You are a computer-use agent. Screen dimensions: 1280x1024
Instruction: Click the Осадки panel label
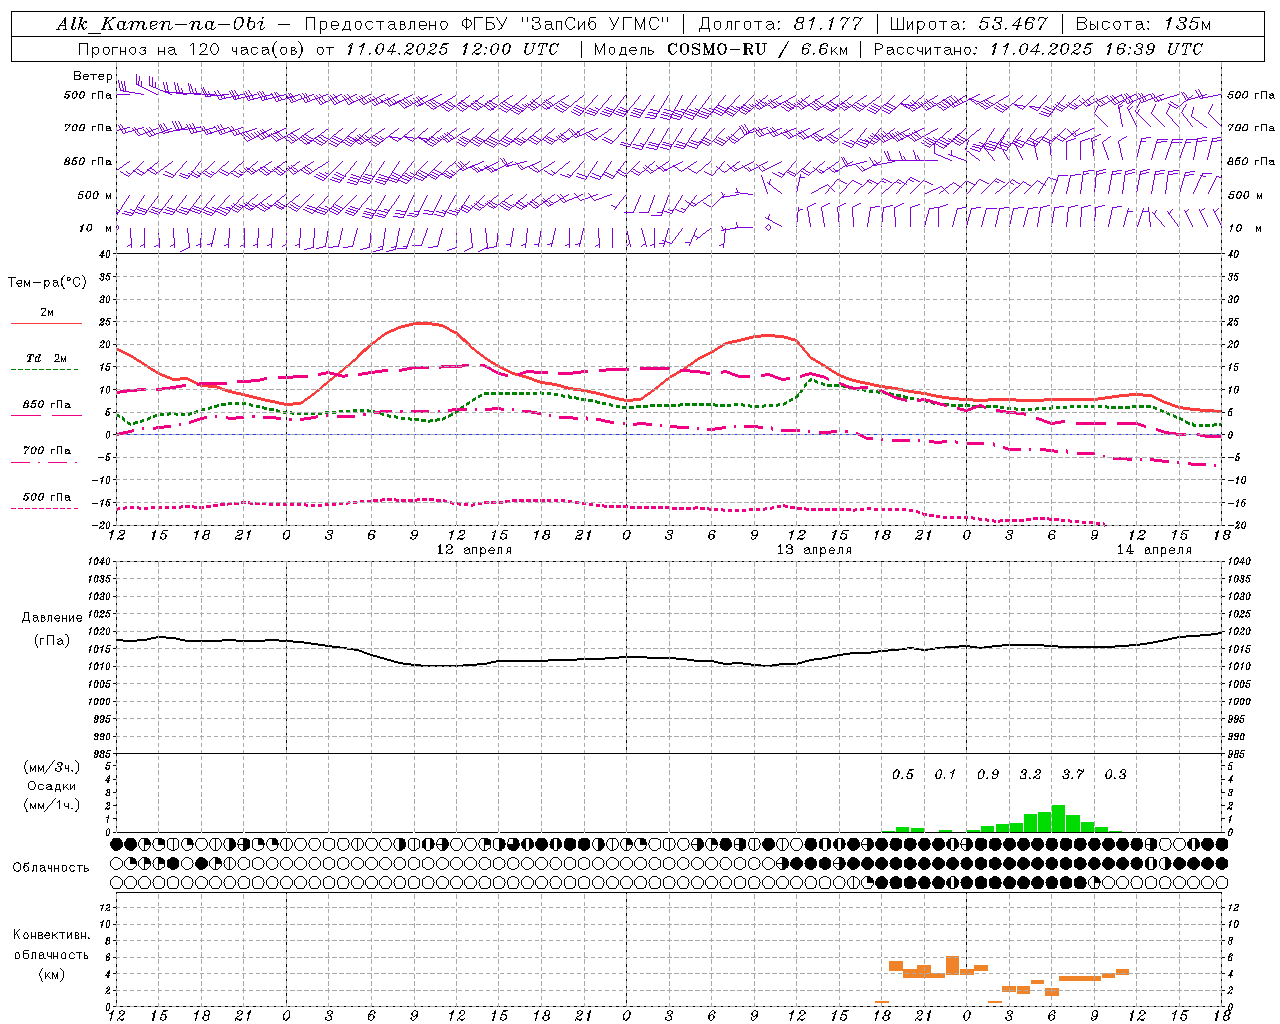pos(52,786)
